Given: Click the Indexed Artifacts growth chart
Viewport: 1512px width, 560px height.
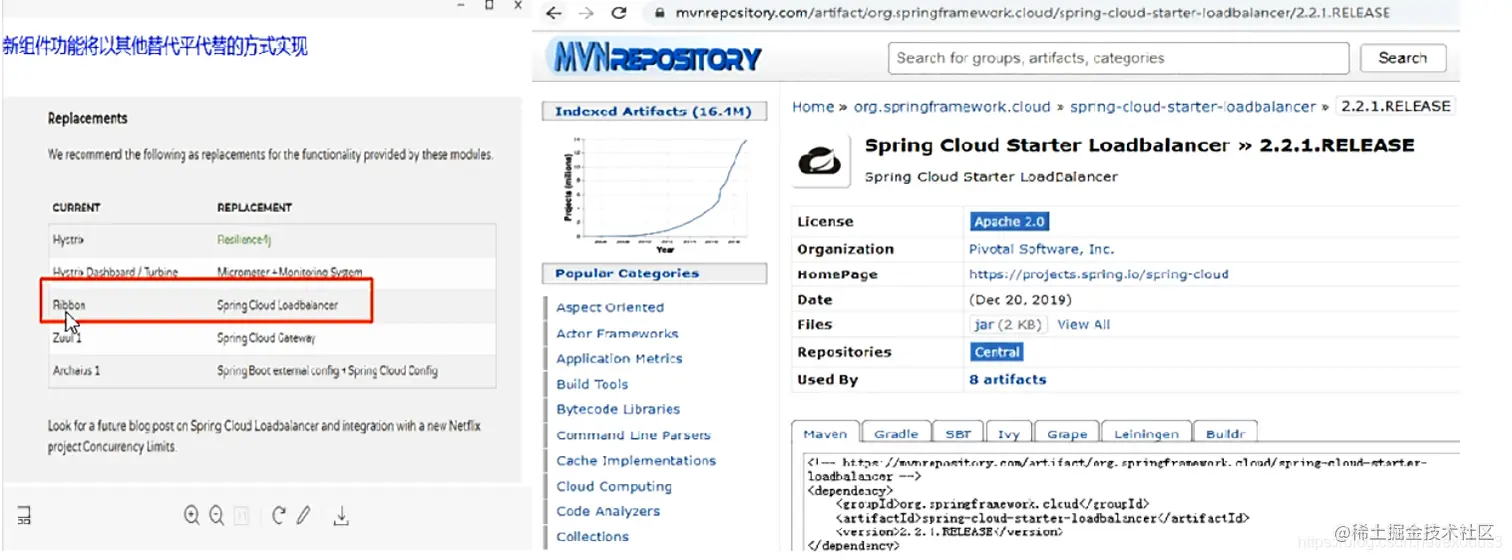Looking at the screenshot, I should coord(654,194).
